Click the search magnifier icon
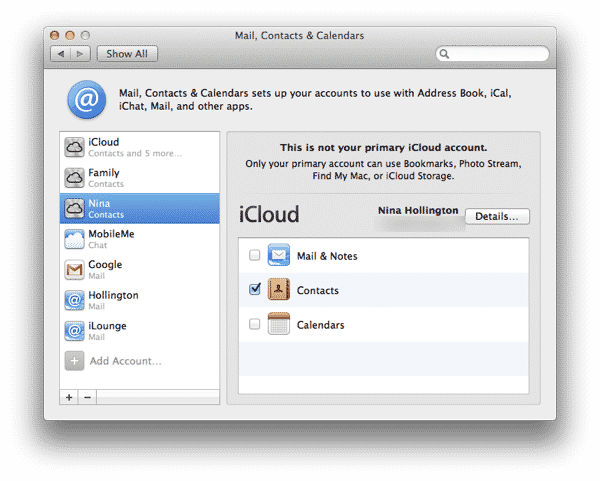The image size is (600, 481). coord(444,54)
